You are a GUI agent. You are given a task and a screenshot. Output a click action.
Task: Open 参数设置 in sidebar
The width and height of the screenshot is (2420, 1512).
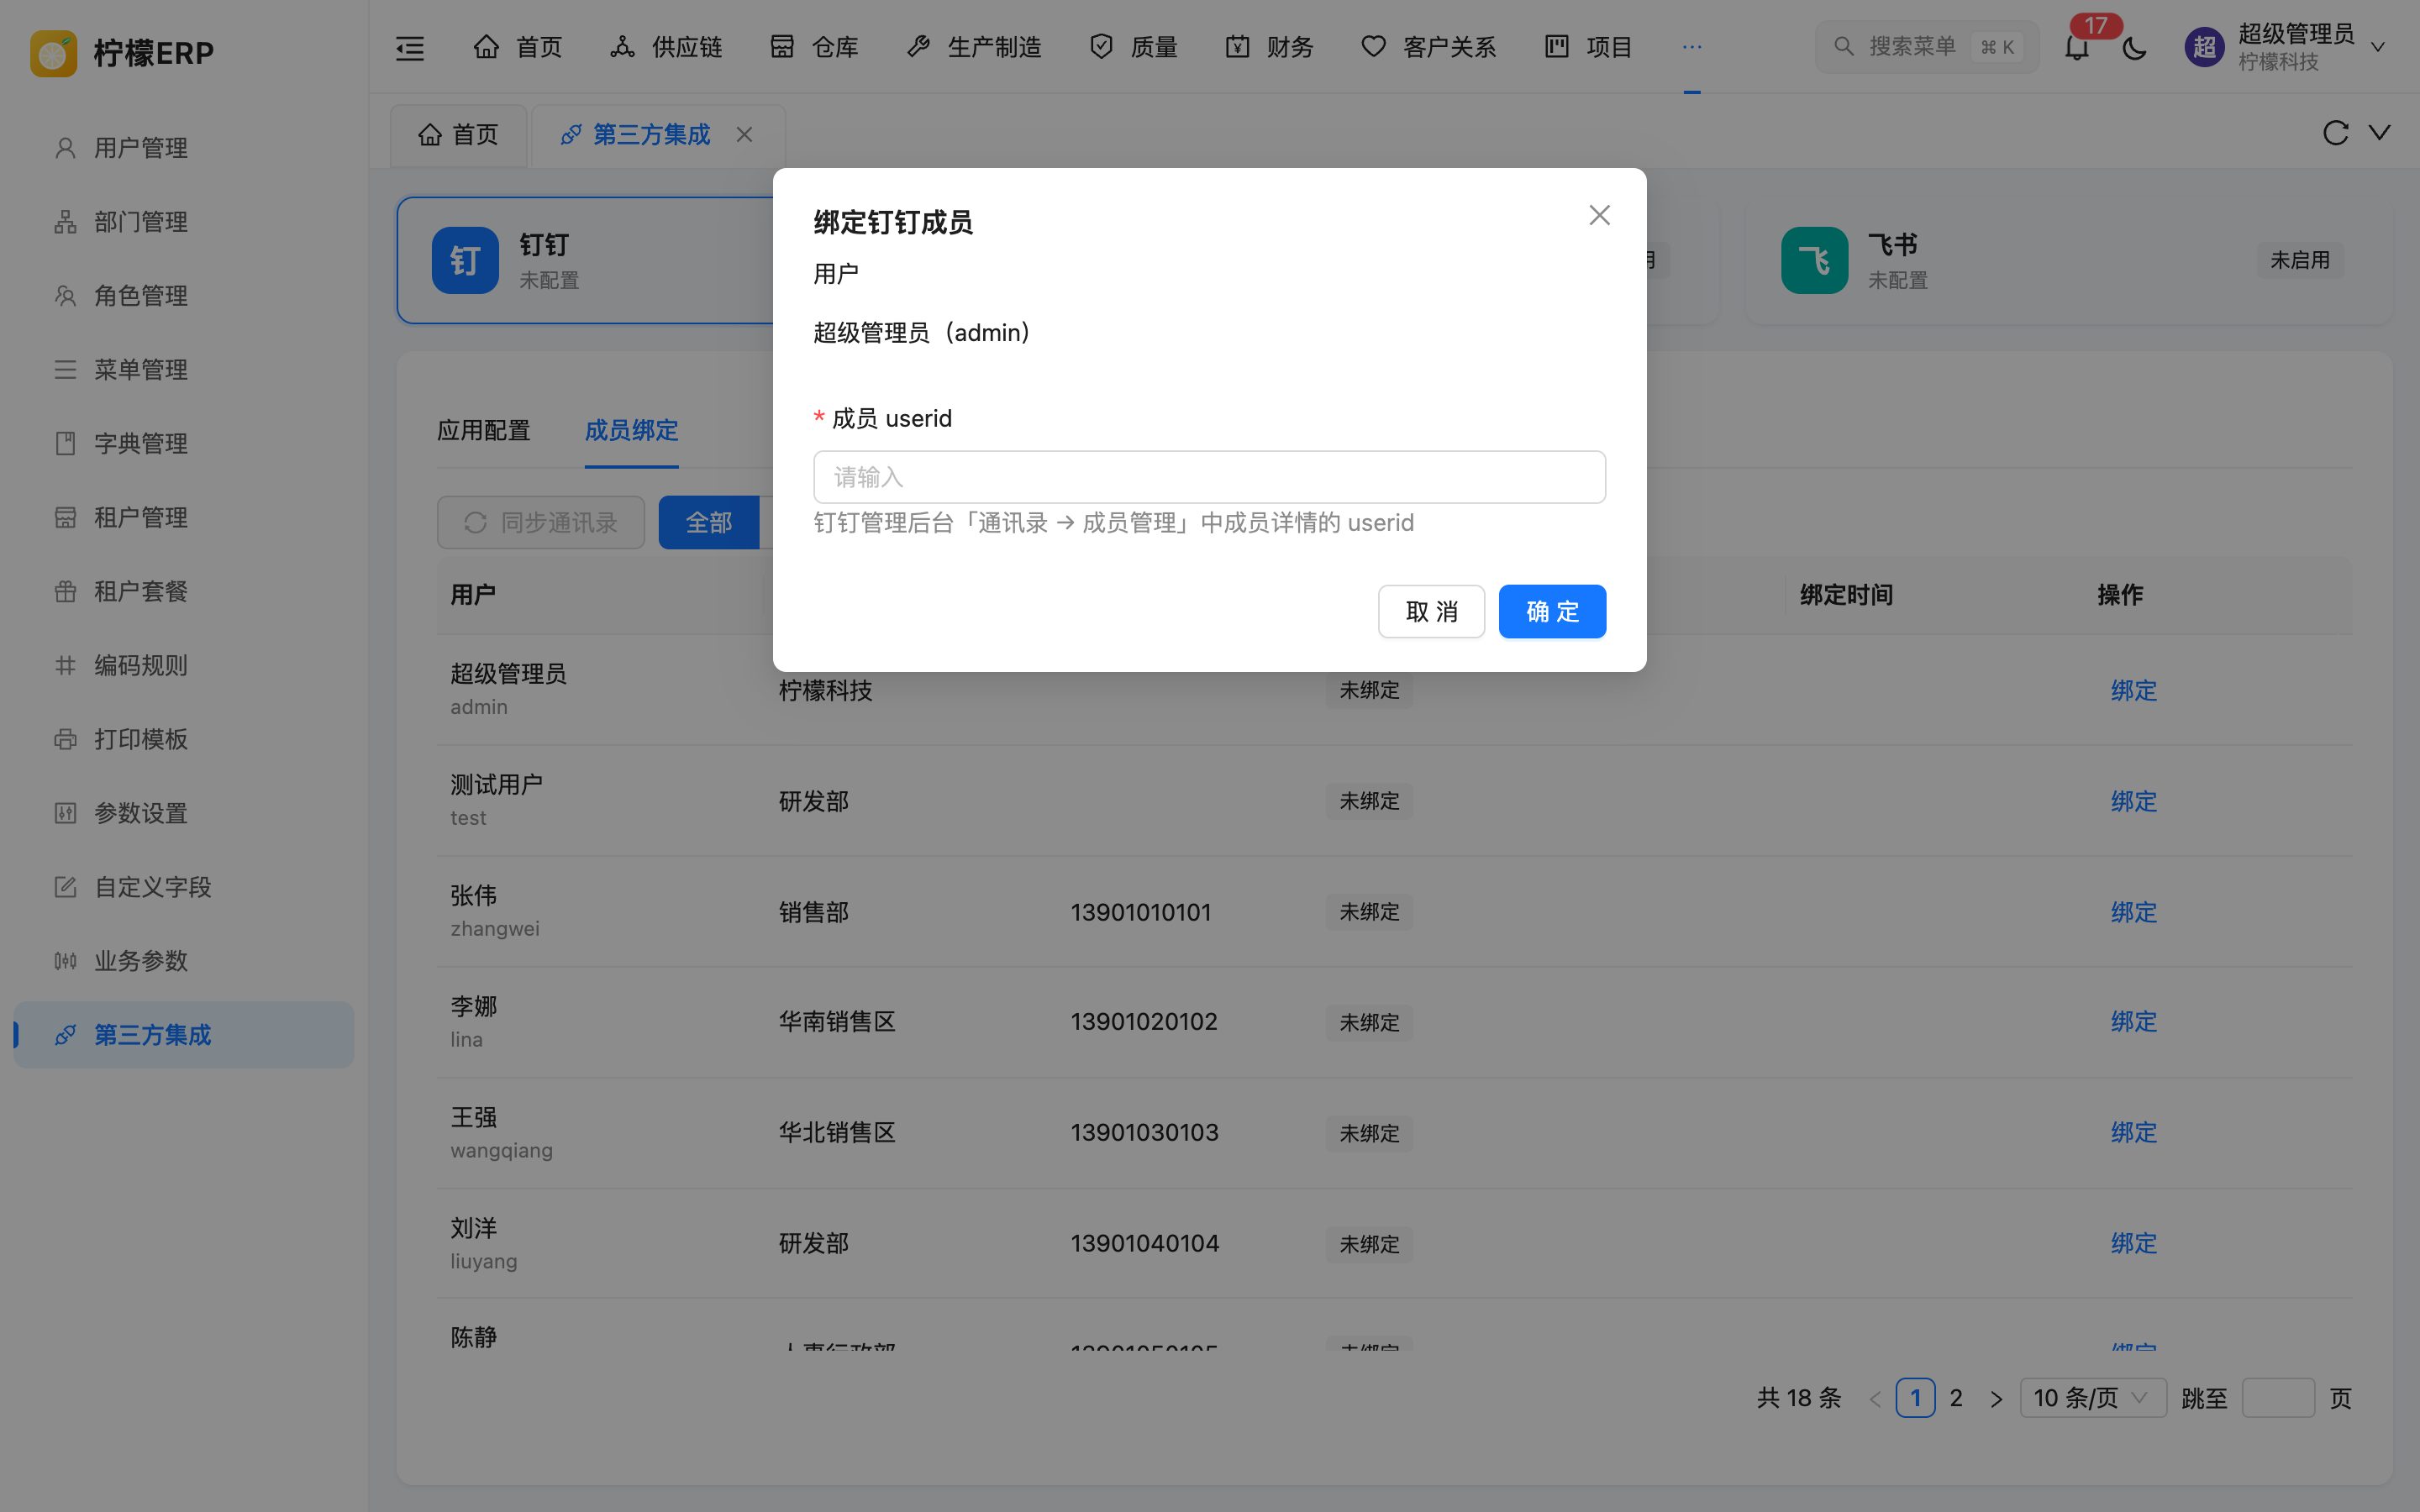click(x=184, y=814)
